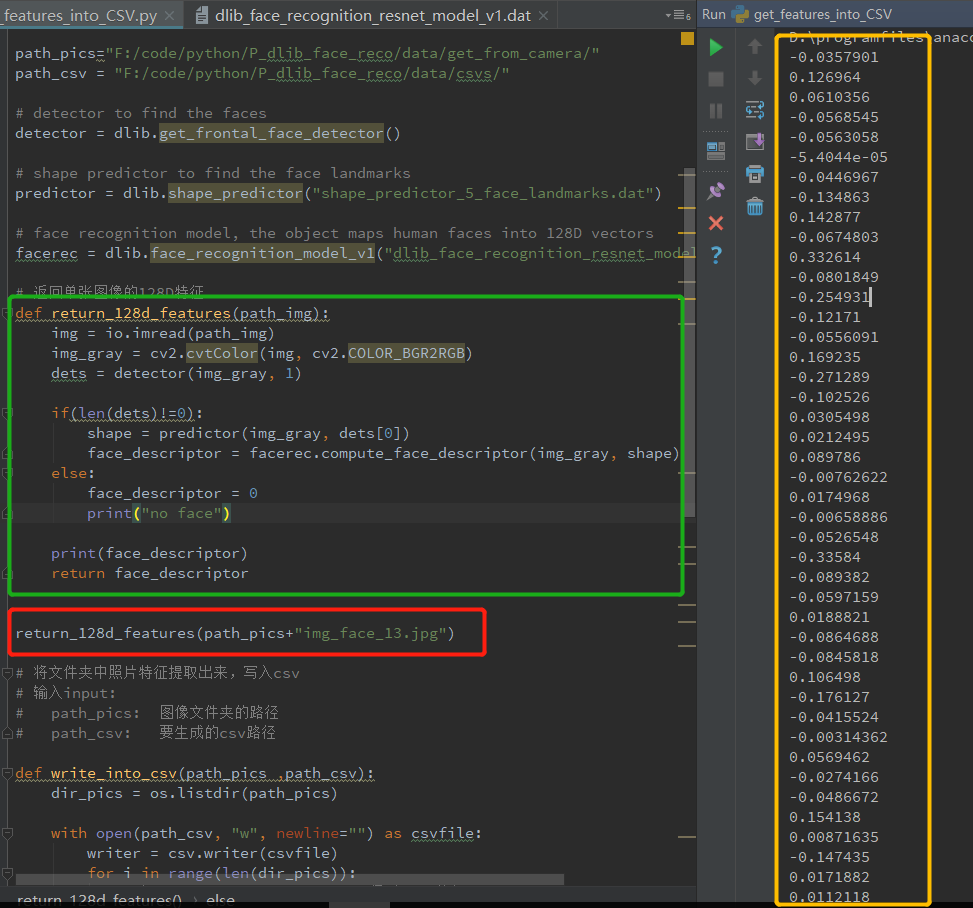This screenshot has height=908, width=973.
Task: Click compute_face_descriptor method call
Action: (x=424, y=454)
